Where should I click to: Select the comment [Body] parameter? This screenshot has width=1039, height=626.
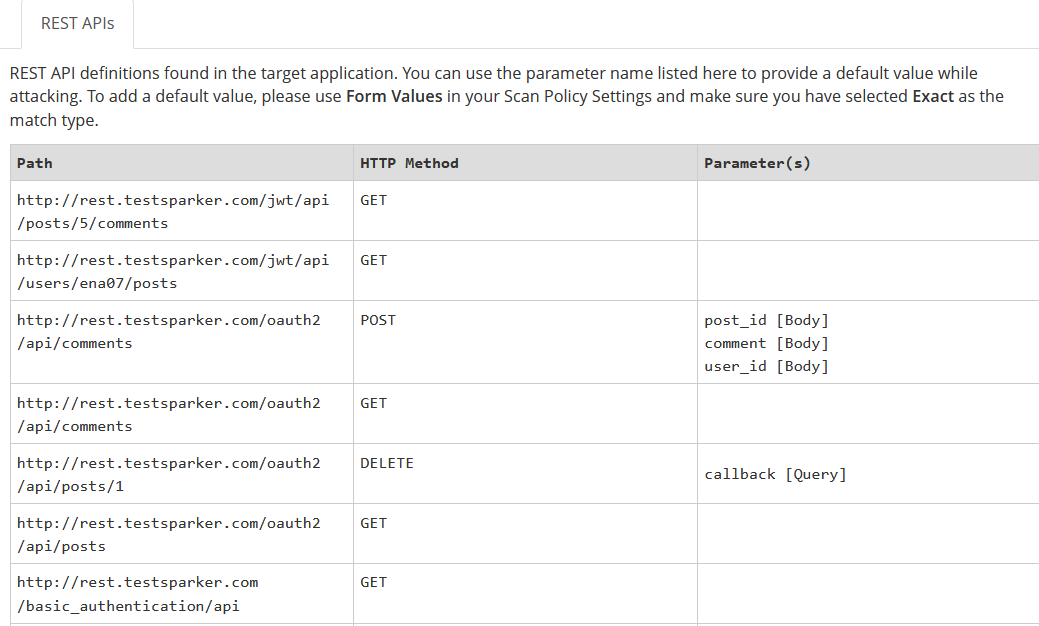point(766,343)
